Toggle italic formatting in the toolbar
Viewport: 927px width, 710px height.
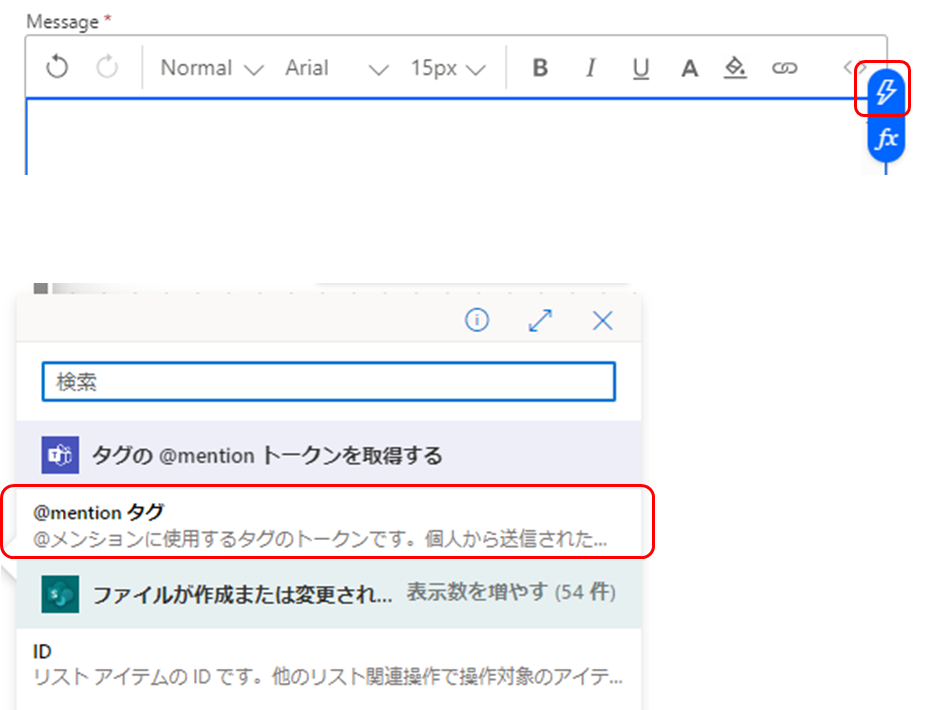pos(590,67)
